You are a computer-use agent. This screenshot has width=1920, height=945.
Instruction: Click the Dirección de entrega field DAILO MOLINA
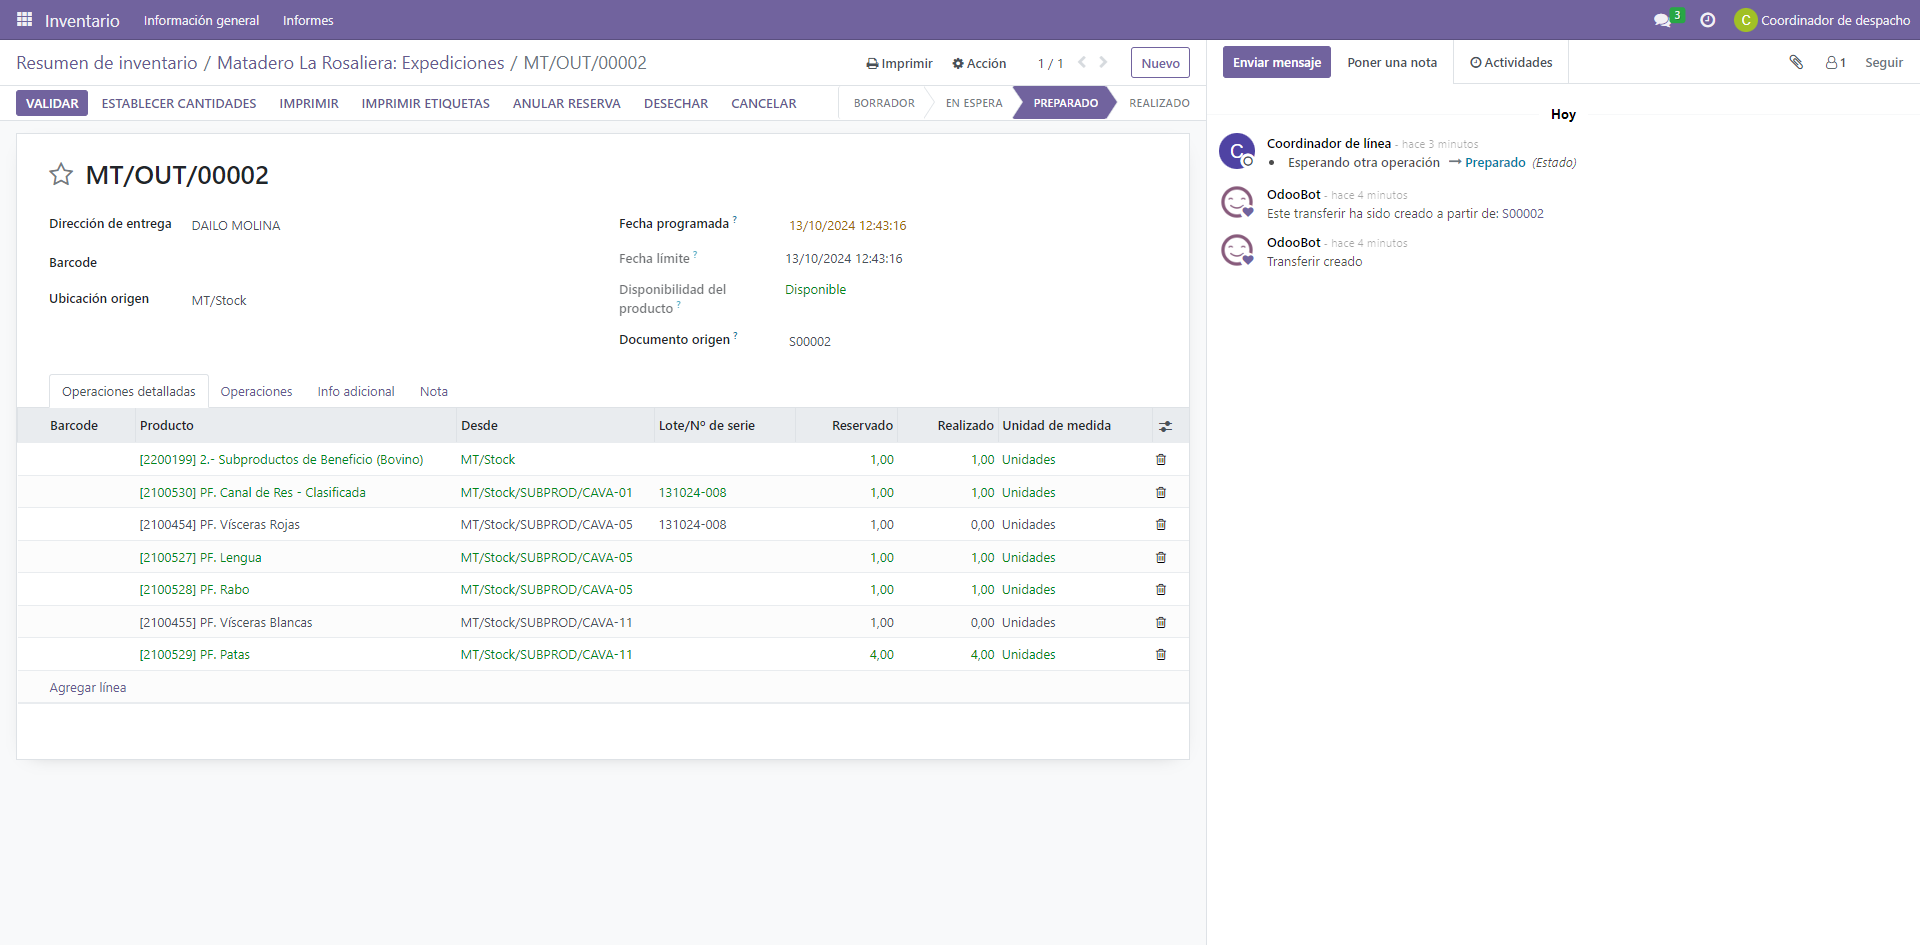tap(236, 226)
